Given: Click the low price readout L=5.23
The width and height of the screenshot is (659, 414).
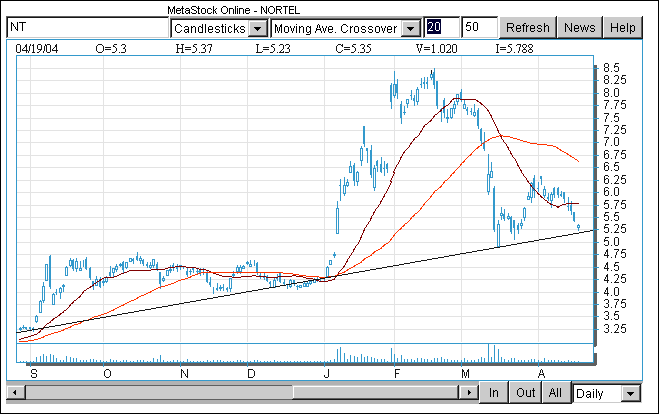Looking at the screenshot, I should tap(273, 49).
